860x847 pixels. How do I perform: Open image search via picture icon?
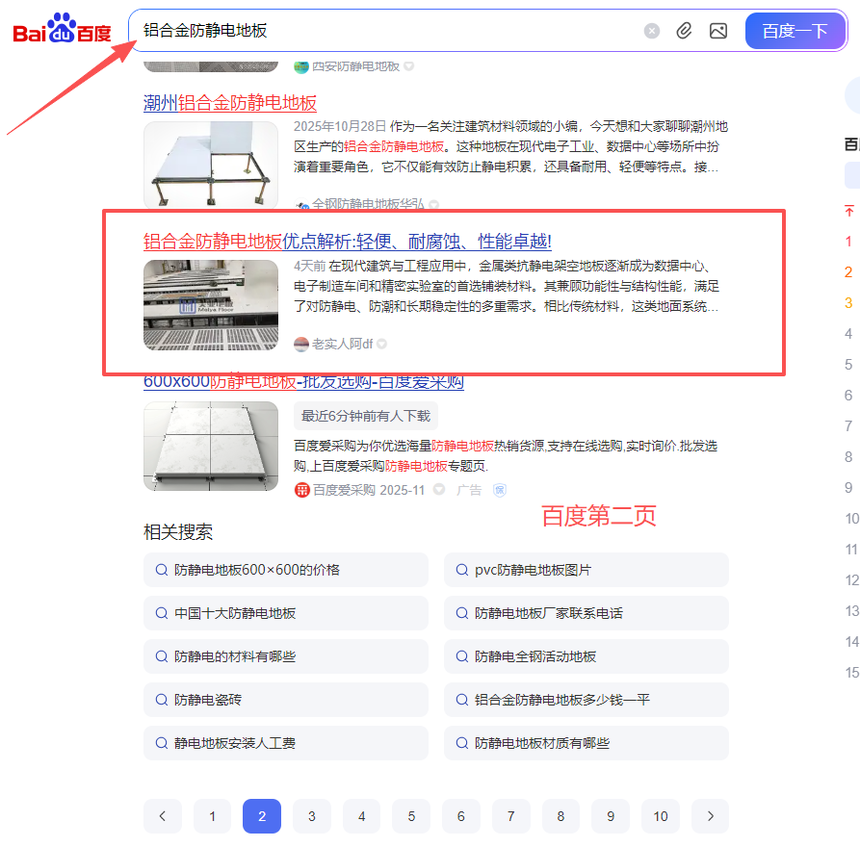(x=718, y=31)
